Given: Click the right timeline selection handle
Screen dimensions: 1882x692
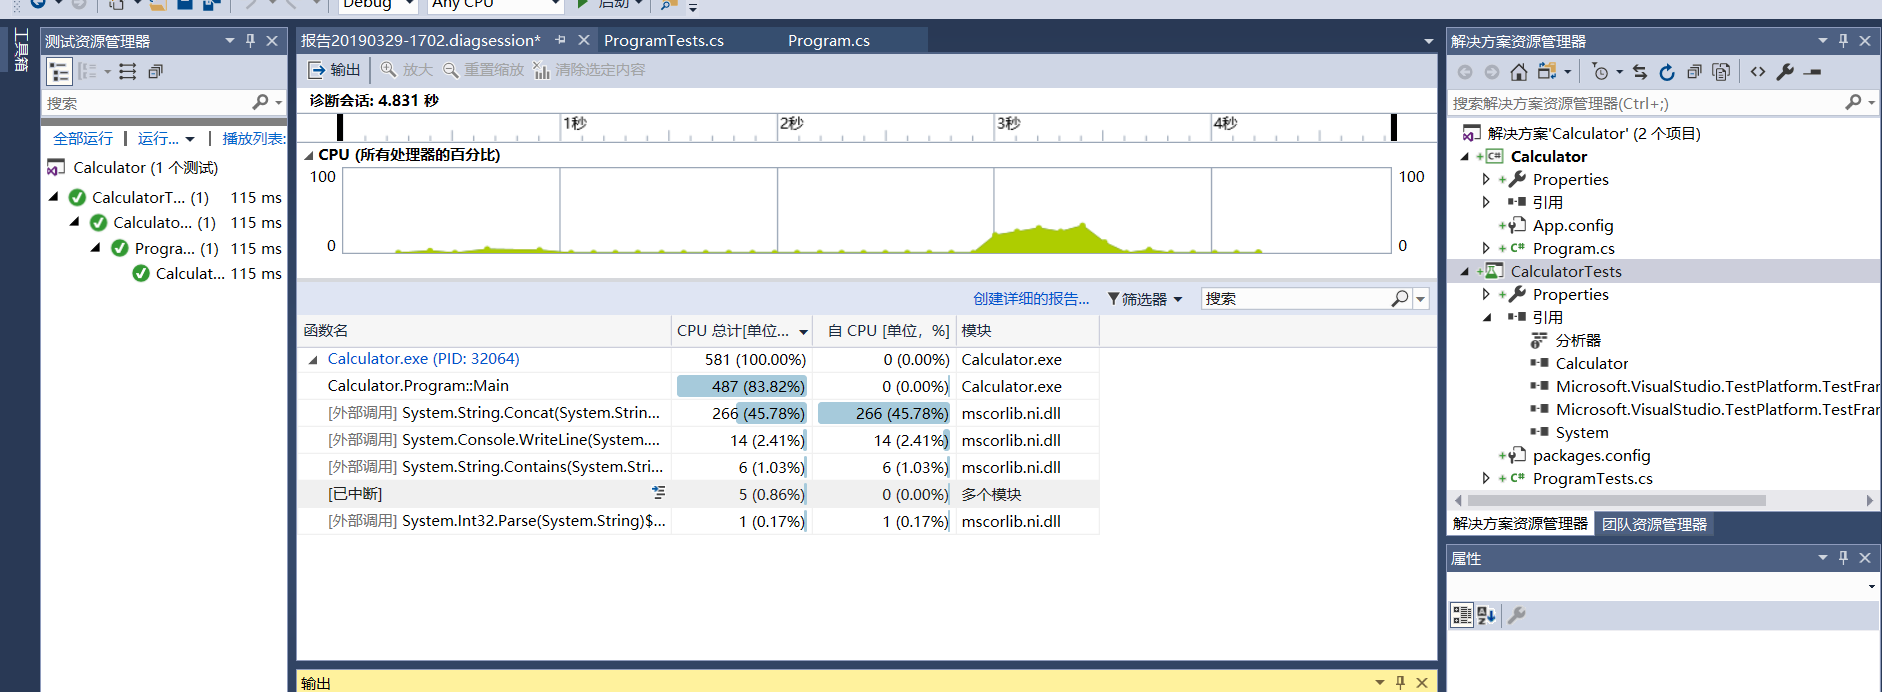Looking at the screenshot, I should tap(1393, 127).
